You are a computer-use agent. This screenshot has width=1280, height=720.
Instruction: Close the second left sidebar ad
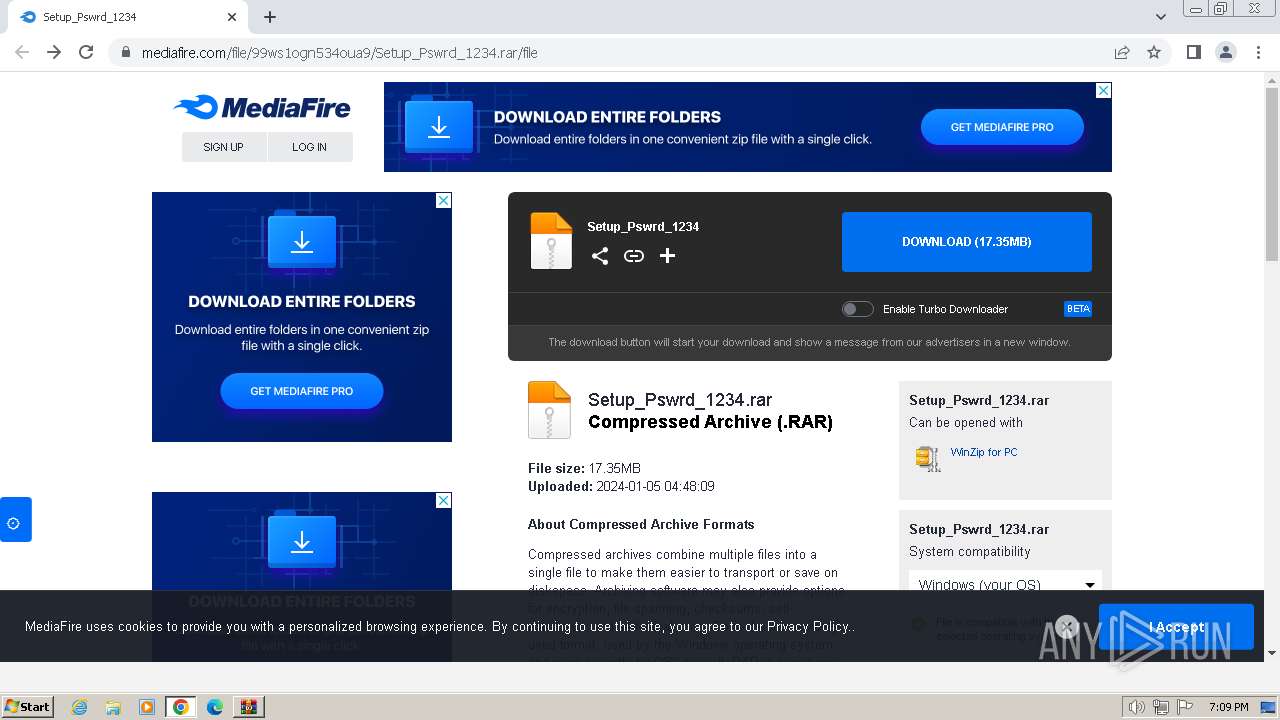(x=444, y=500)
